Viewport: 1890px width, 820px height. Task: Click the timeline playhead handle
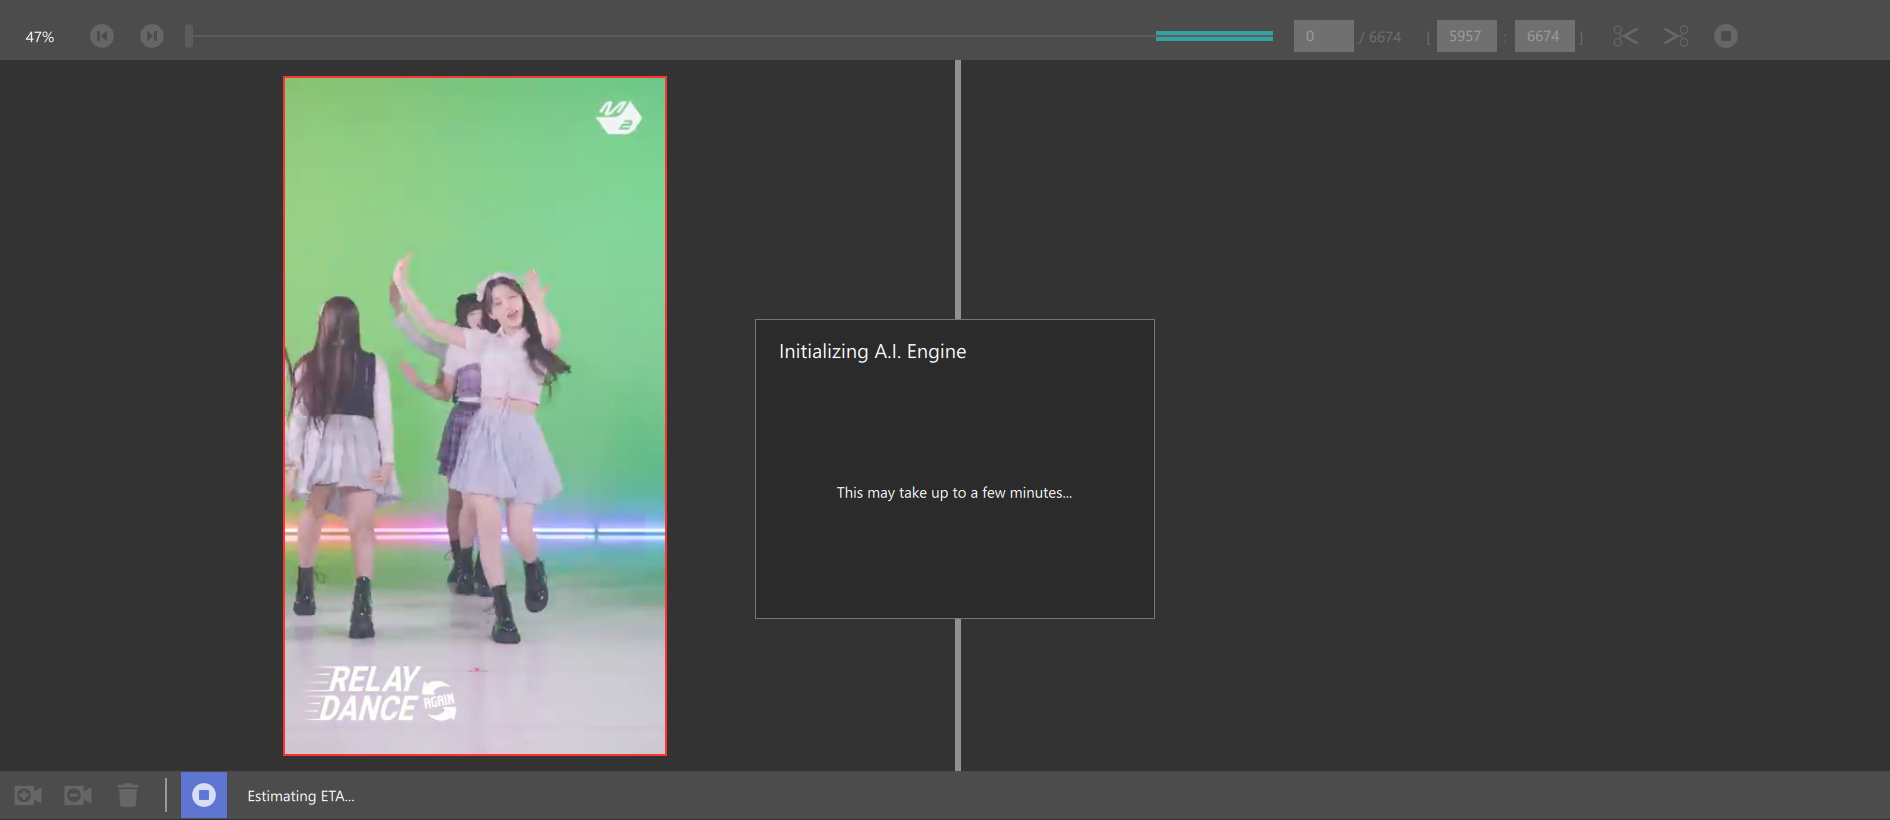[189, 36]
